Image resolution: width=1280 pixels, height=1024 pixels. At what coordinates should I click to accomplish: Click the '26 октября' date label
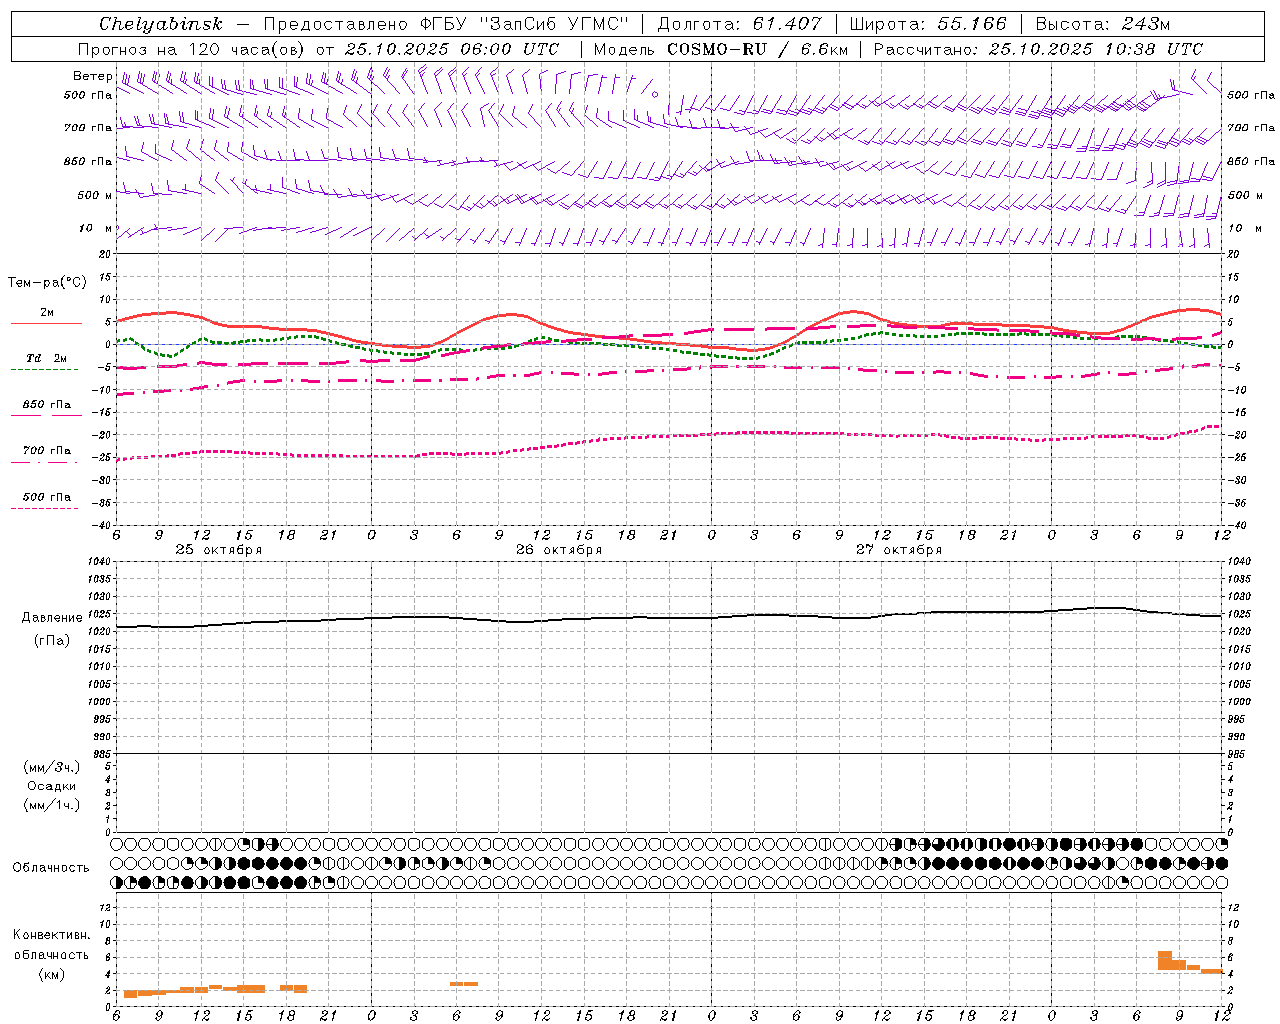(x=559, y=550)
